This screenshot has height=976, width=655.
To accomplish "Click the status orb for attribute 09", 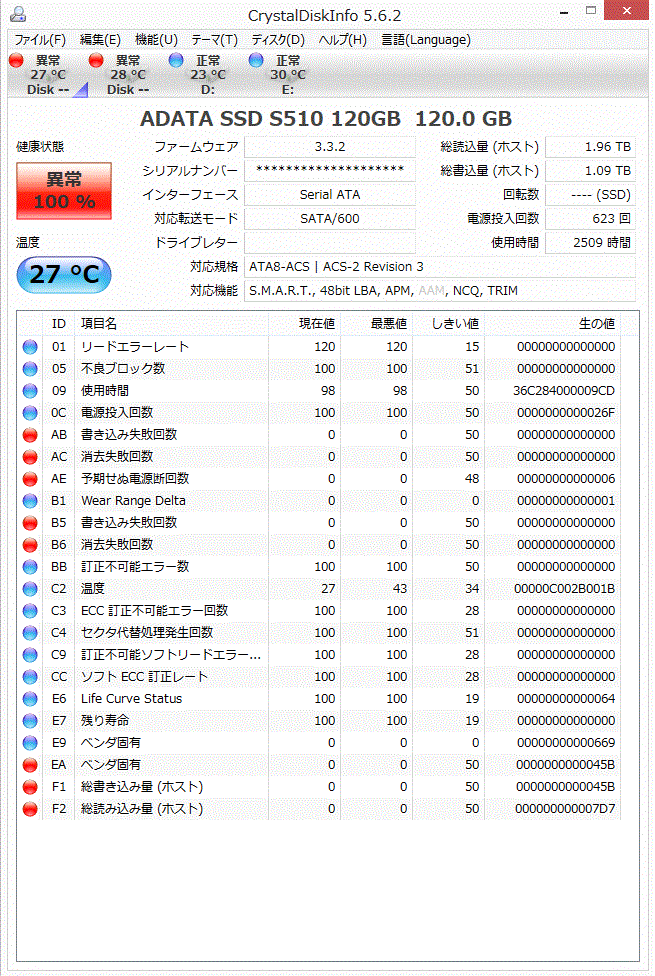I will [30, 391].
